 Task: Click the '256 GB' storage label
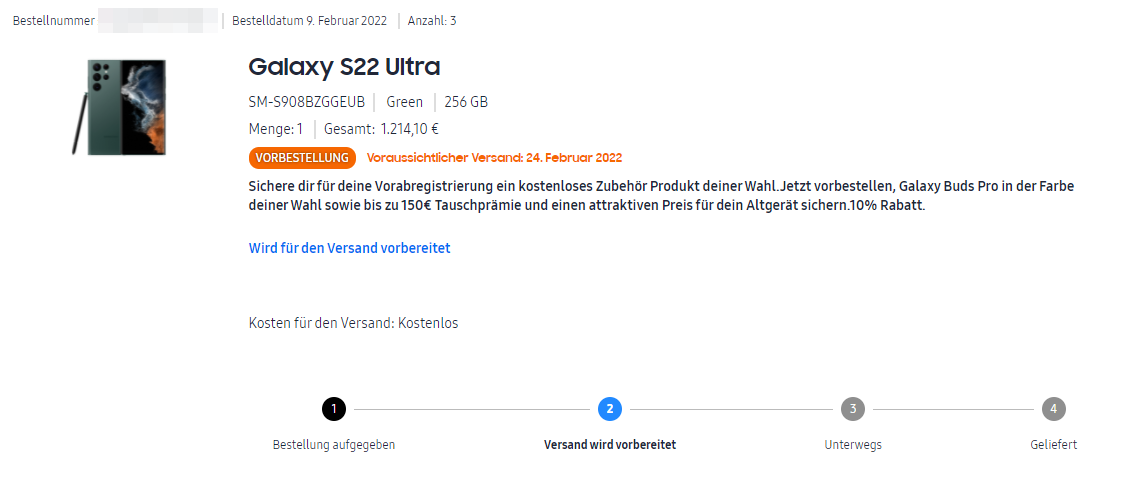466,102
